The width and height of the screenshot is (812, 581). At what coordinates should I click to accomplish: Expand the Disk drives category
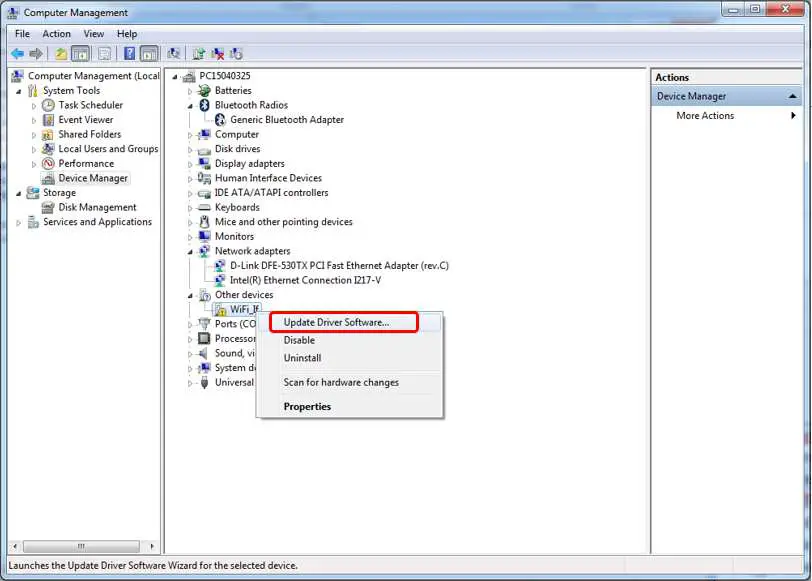(x=188, y=149)
